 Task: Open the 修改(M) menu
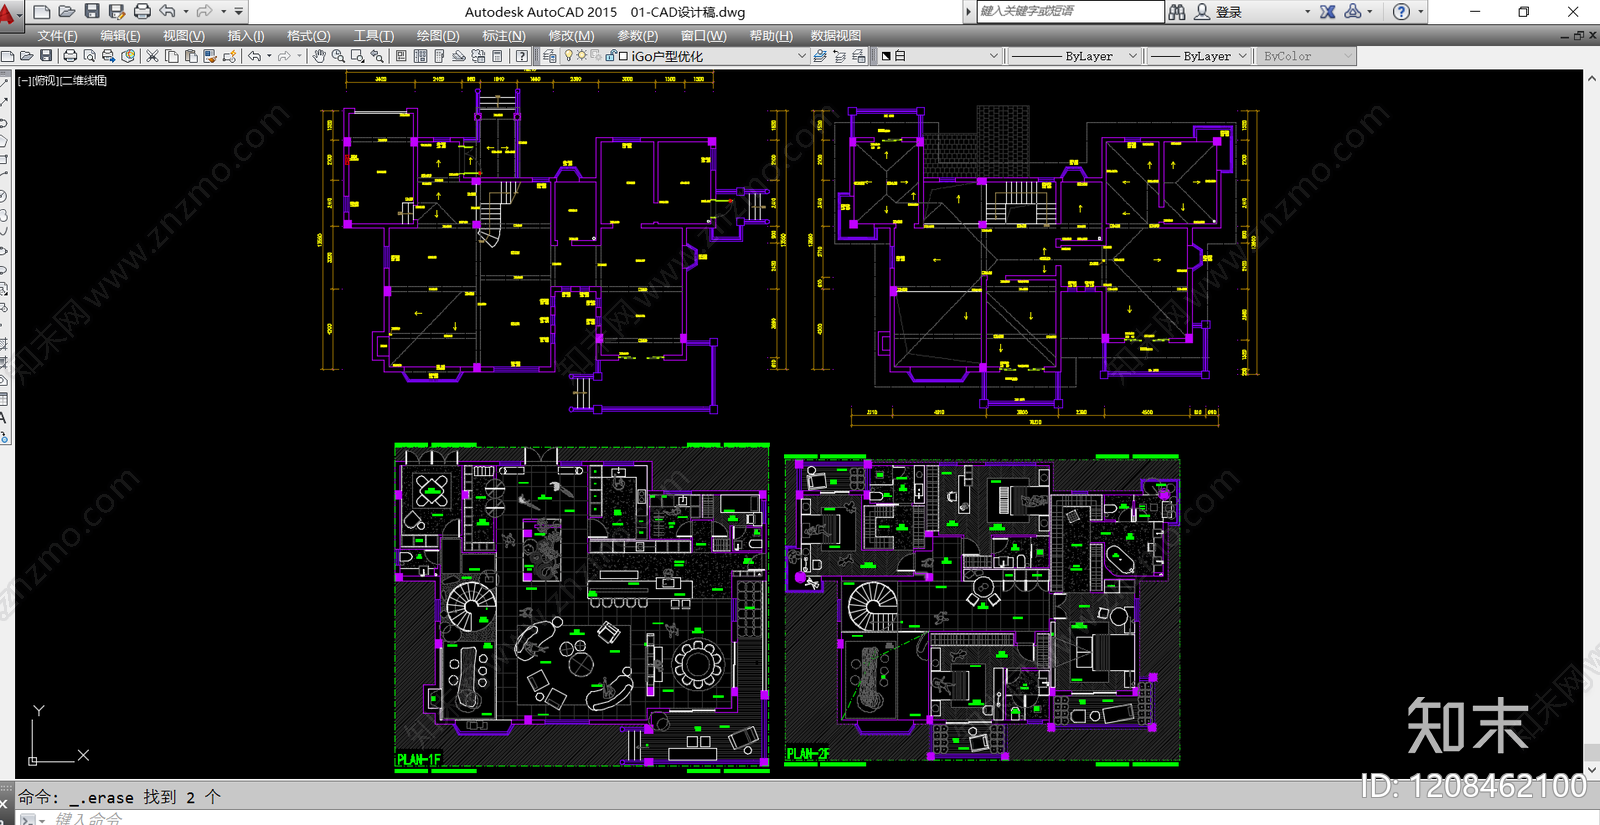click(x=571, y=35)
